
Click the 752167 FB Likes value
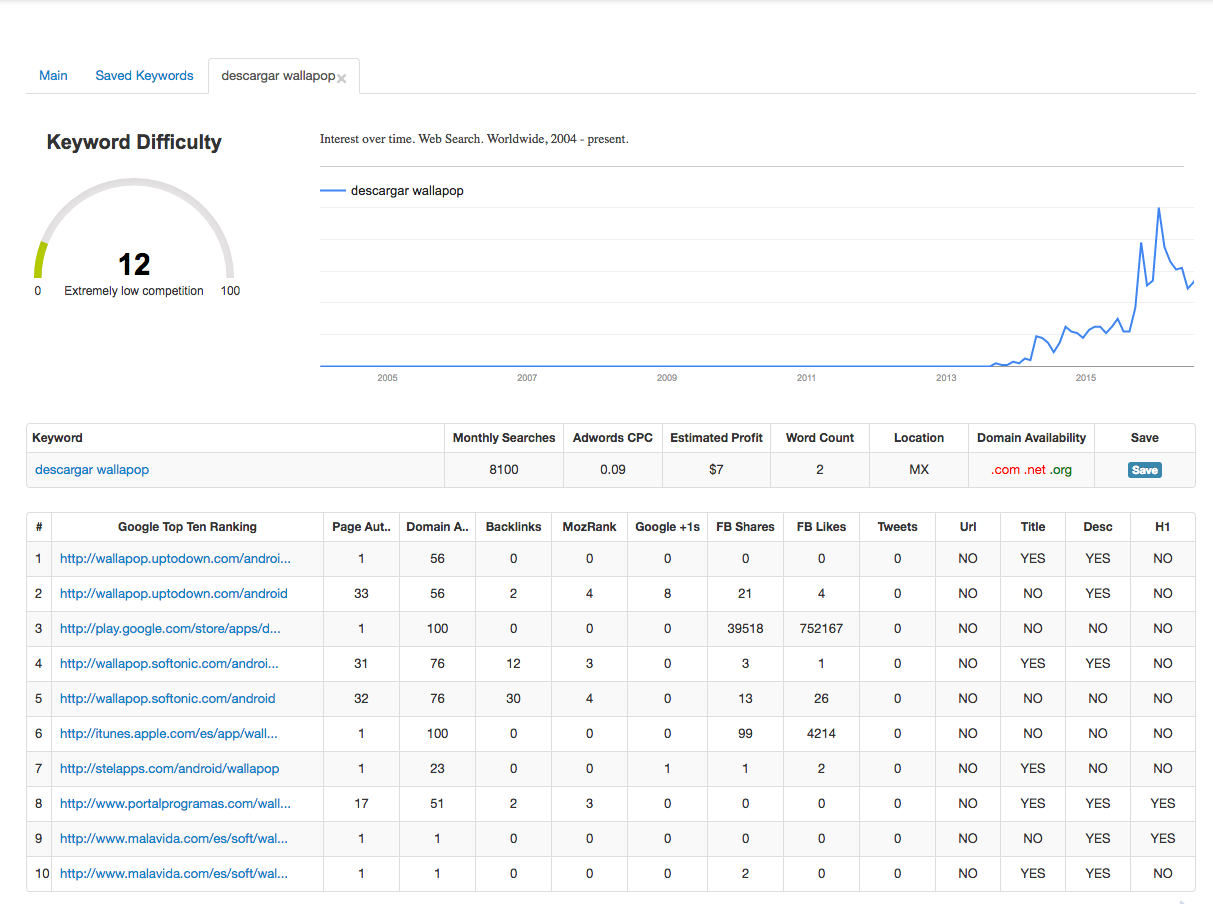tap(821, 629)
